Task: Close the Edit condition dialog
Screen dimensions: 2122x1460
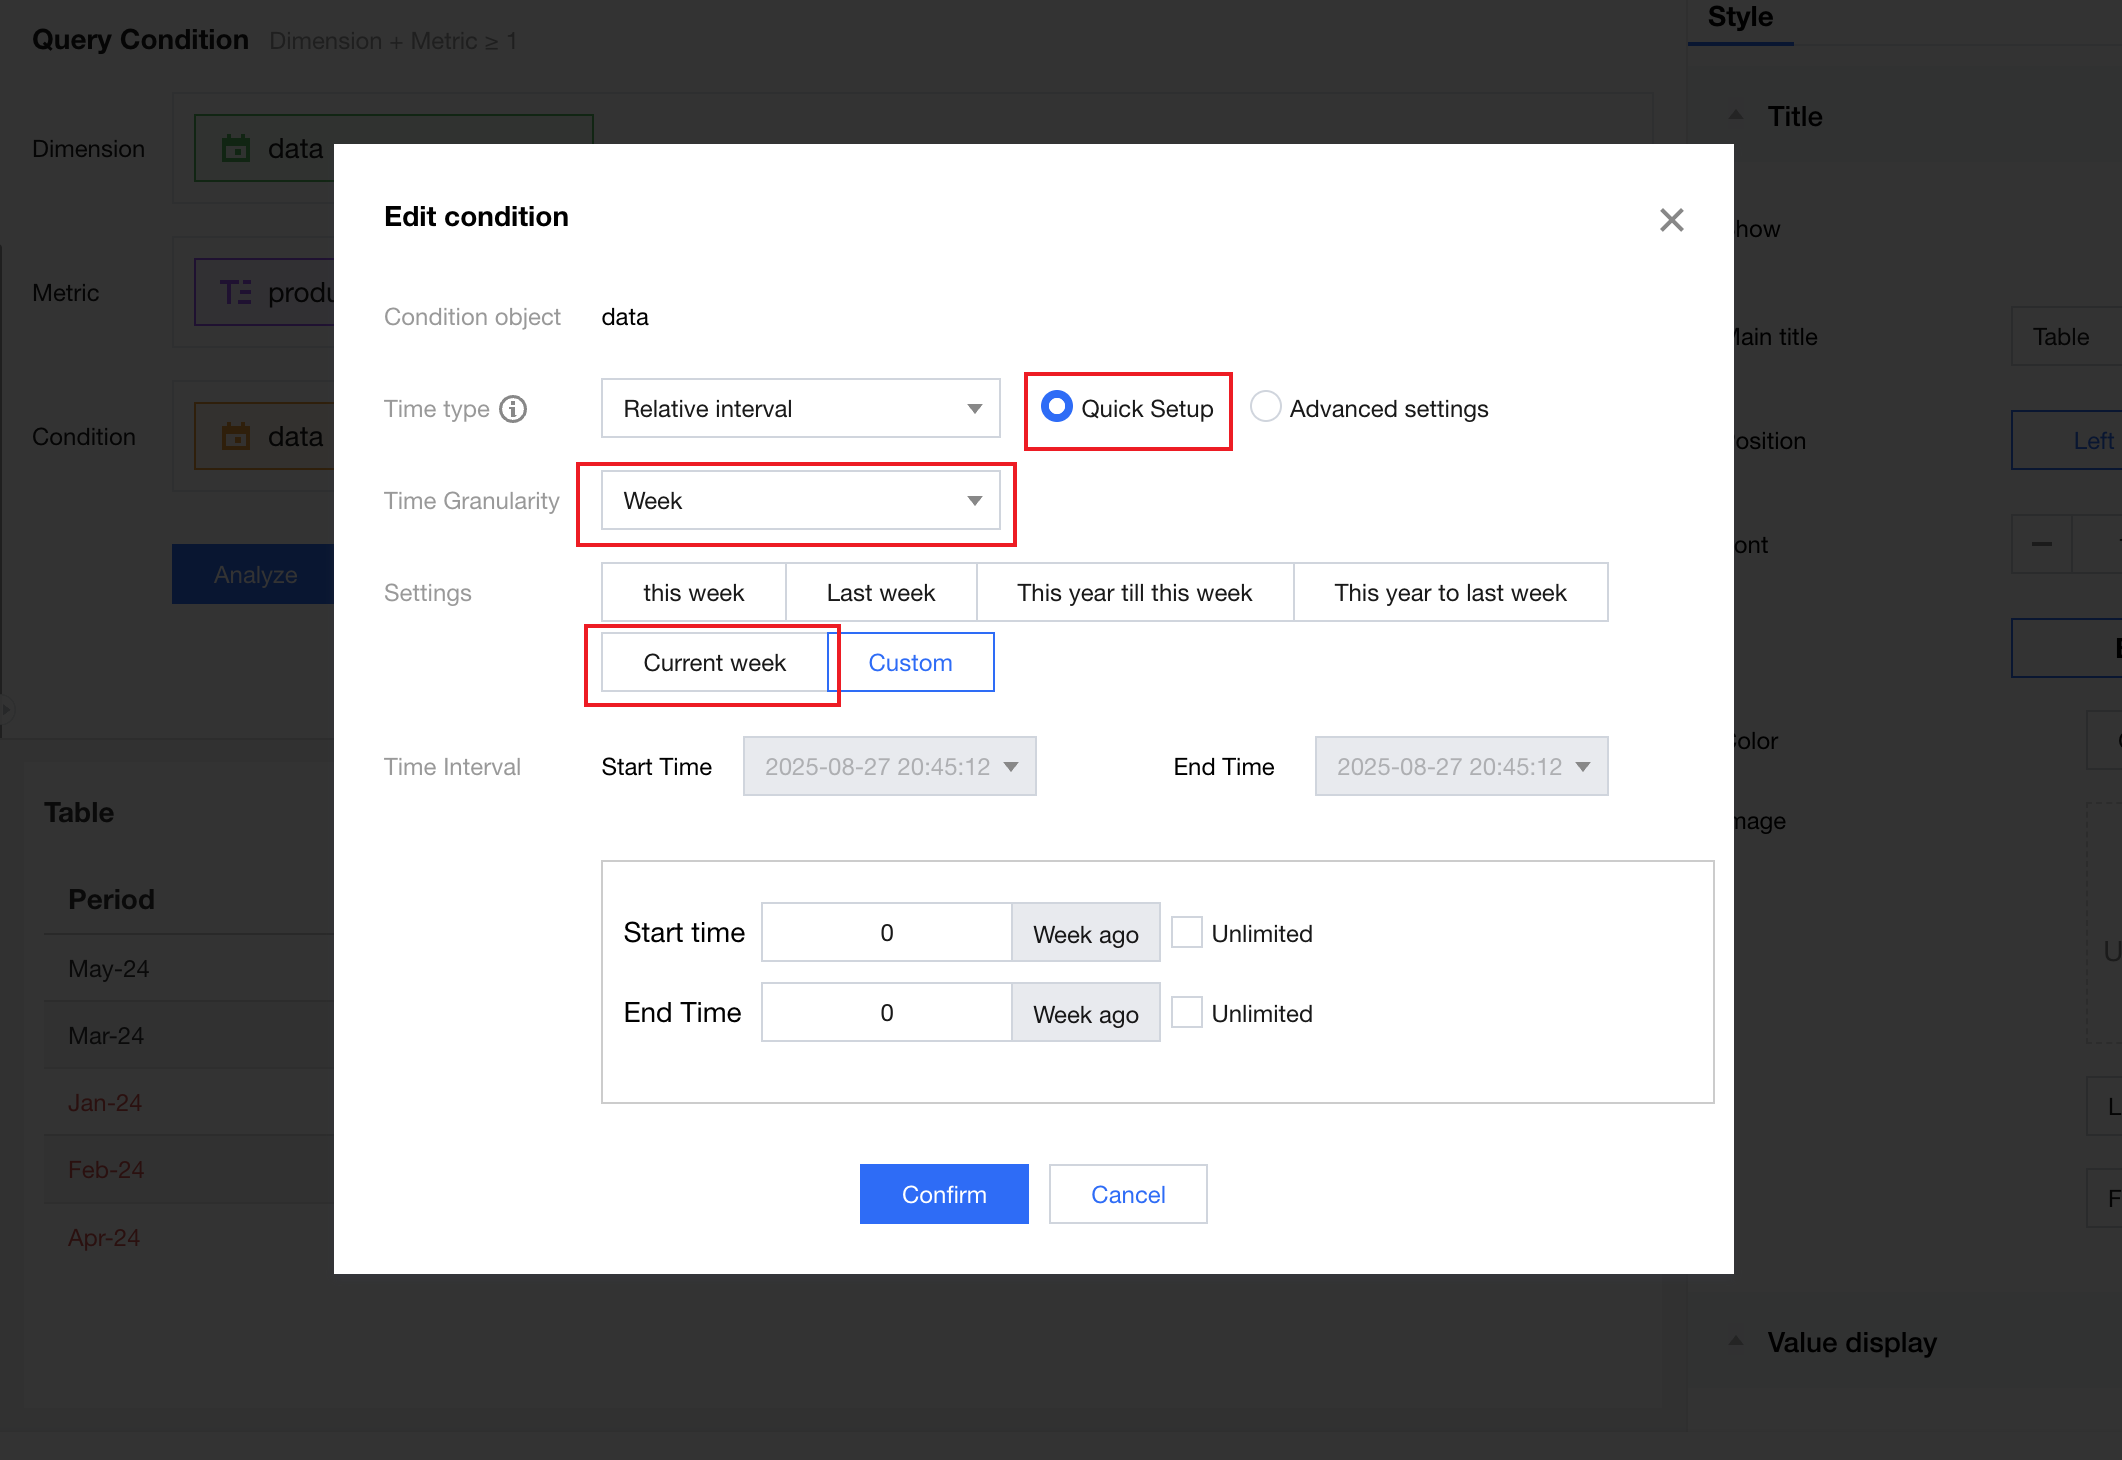Action: coord(1671,220)
